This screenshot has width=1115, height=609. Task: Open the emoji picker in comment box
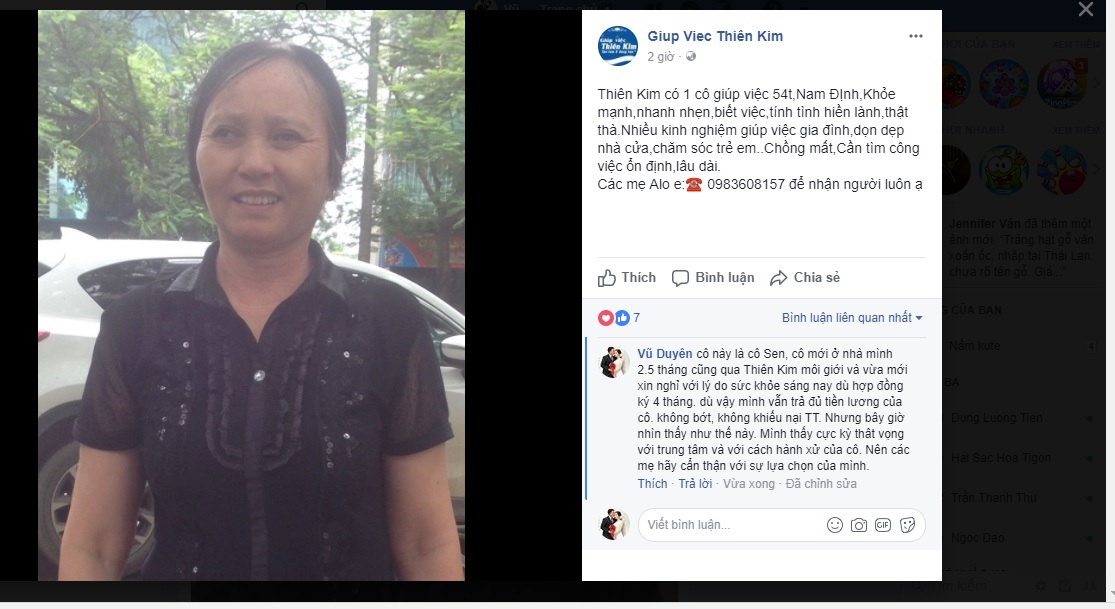coord(835,525)
